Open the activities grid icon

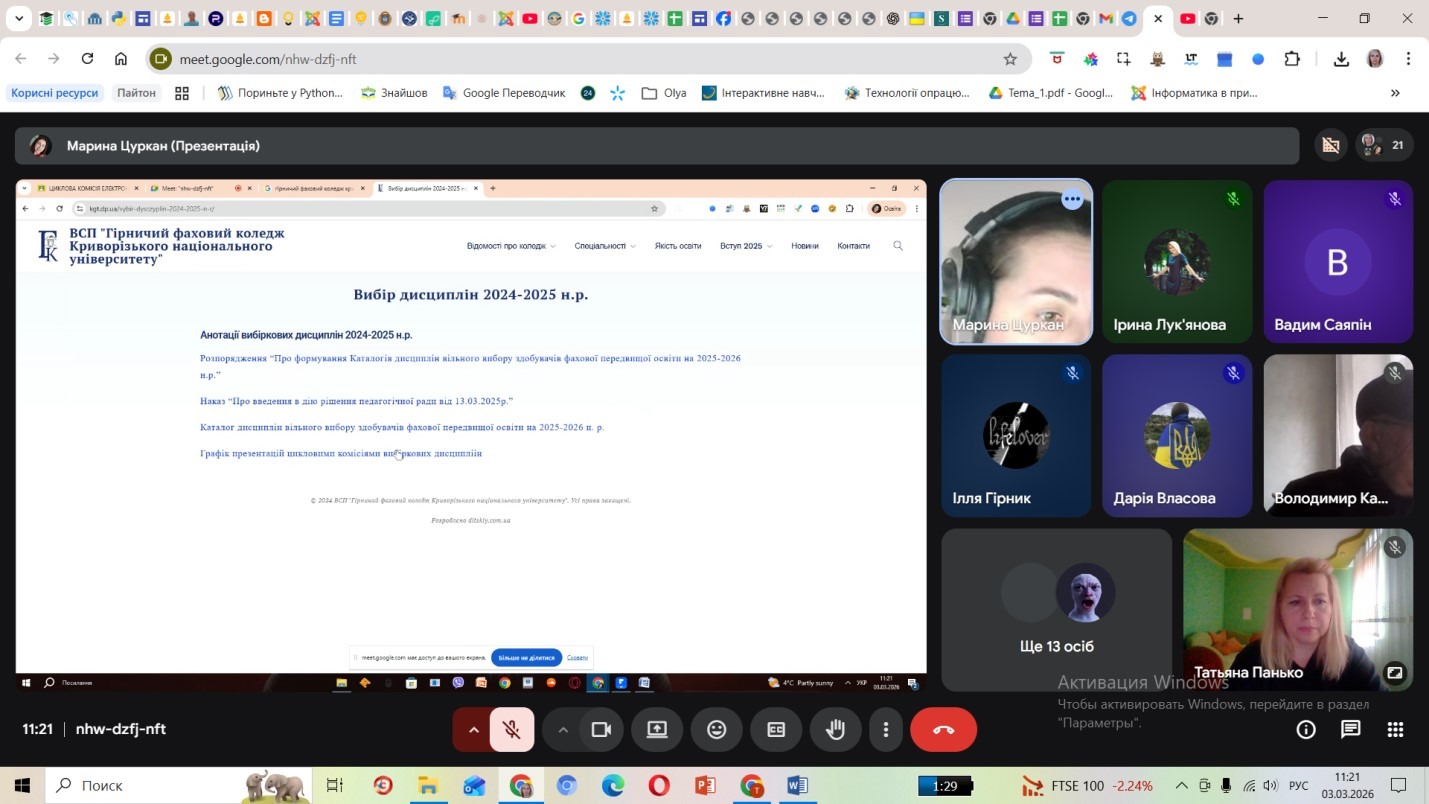tap(1395, 730)
